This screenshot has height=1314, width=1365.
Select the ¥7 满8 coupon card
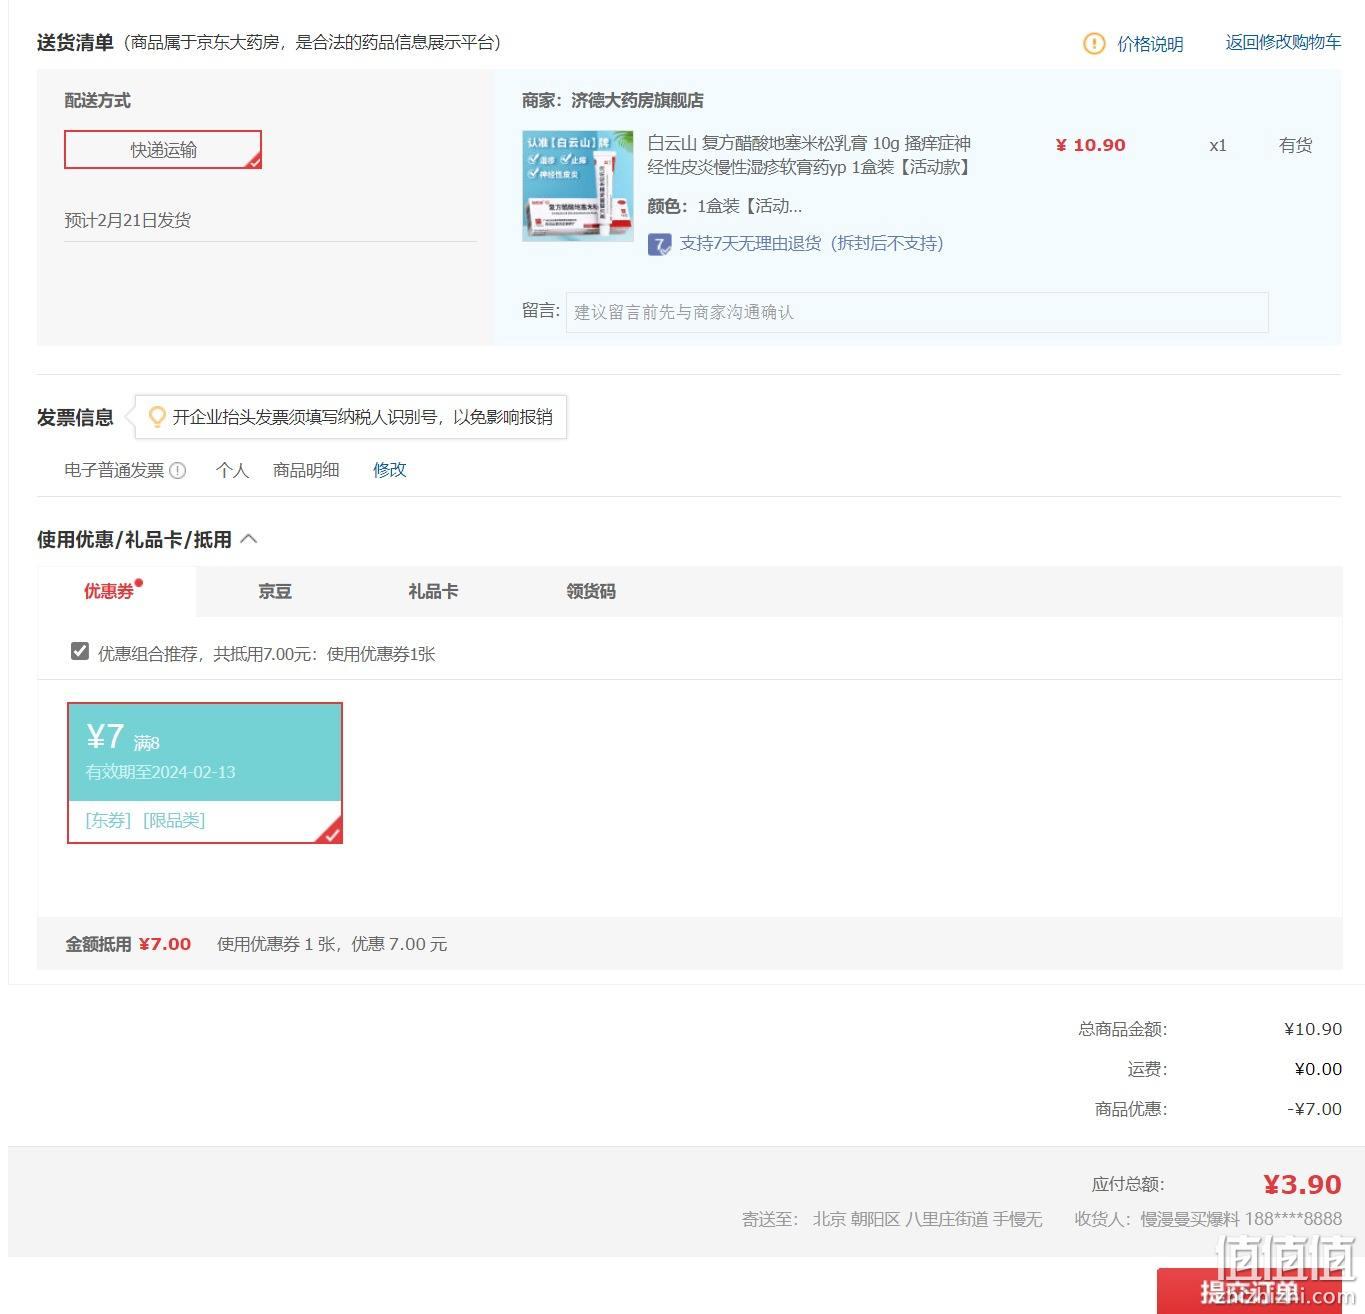[205, 773]
